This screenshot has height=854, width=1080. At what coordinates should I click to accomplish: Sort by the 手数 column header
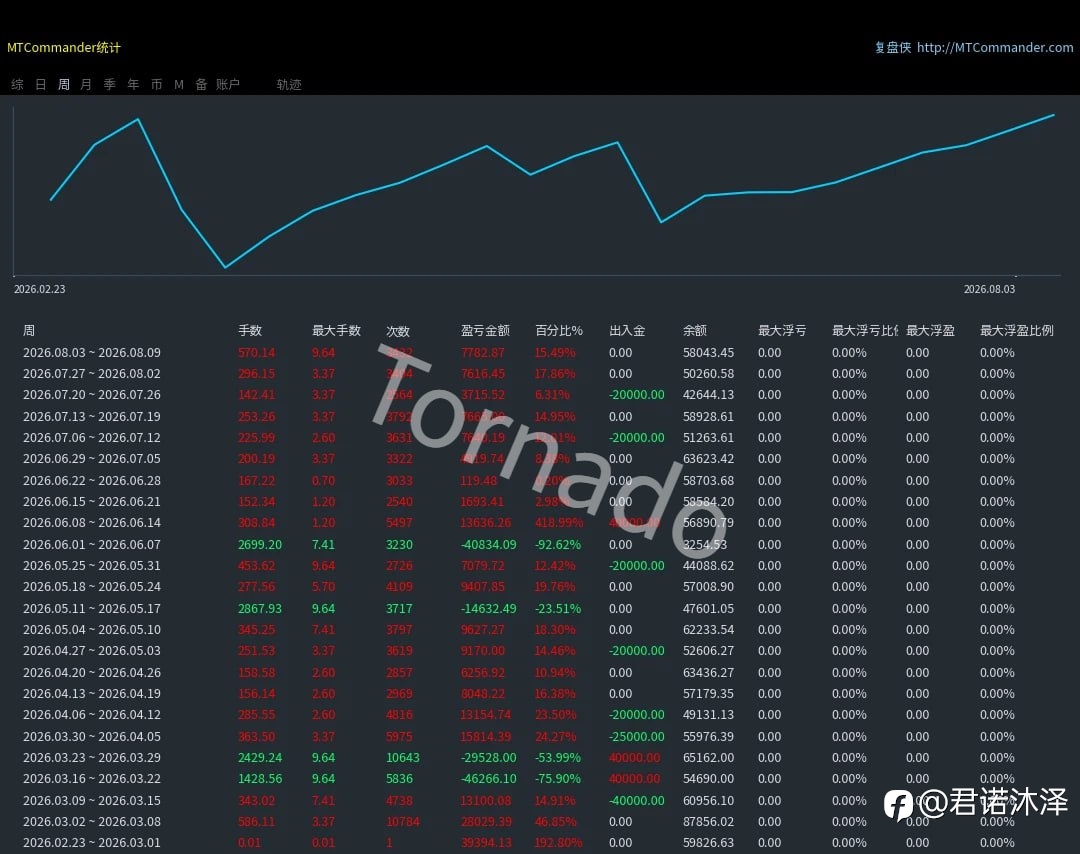(250, 331)
